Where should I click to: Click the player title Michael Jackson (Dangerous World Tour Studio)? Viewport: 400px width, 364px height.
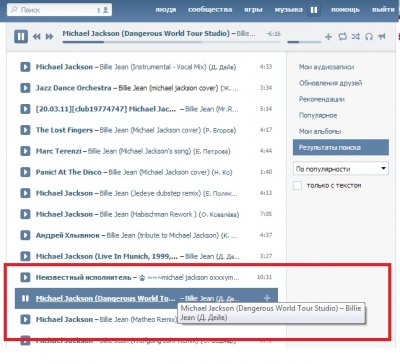click(x=146, y=33)
